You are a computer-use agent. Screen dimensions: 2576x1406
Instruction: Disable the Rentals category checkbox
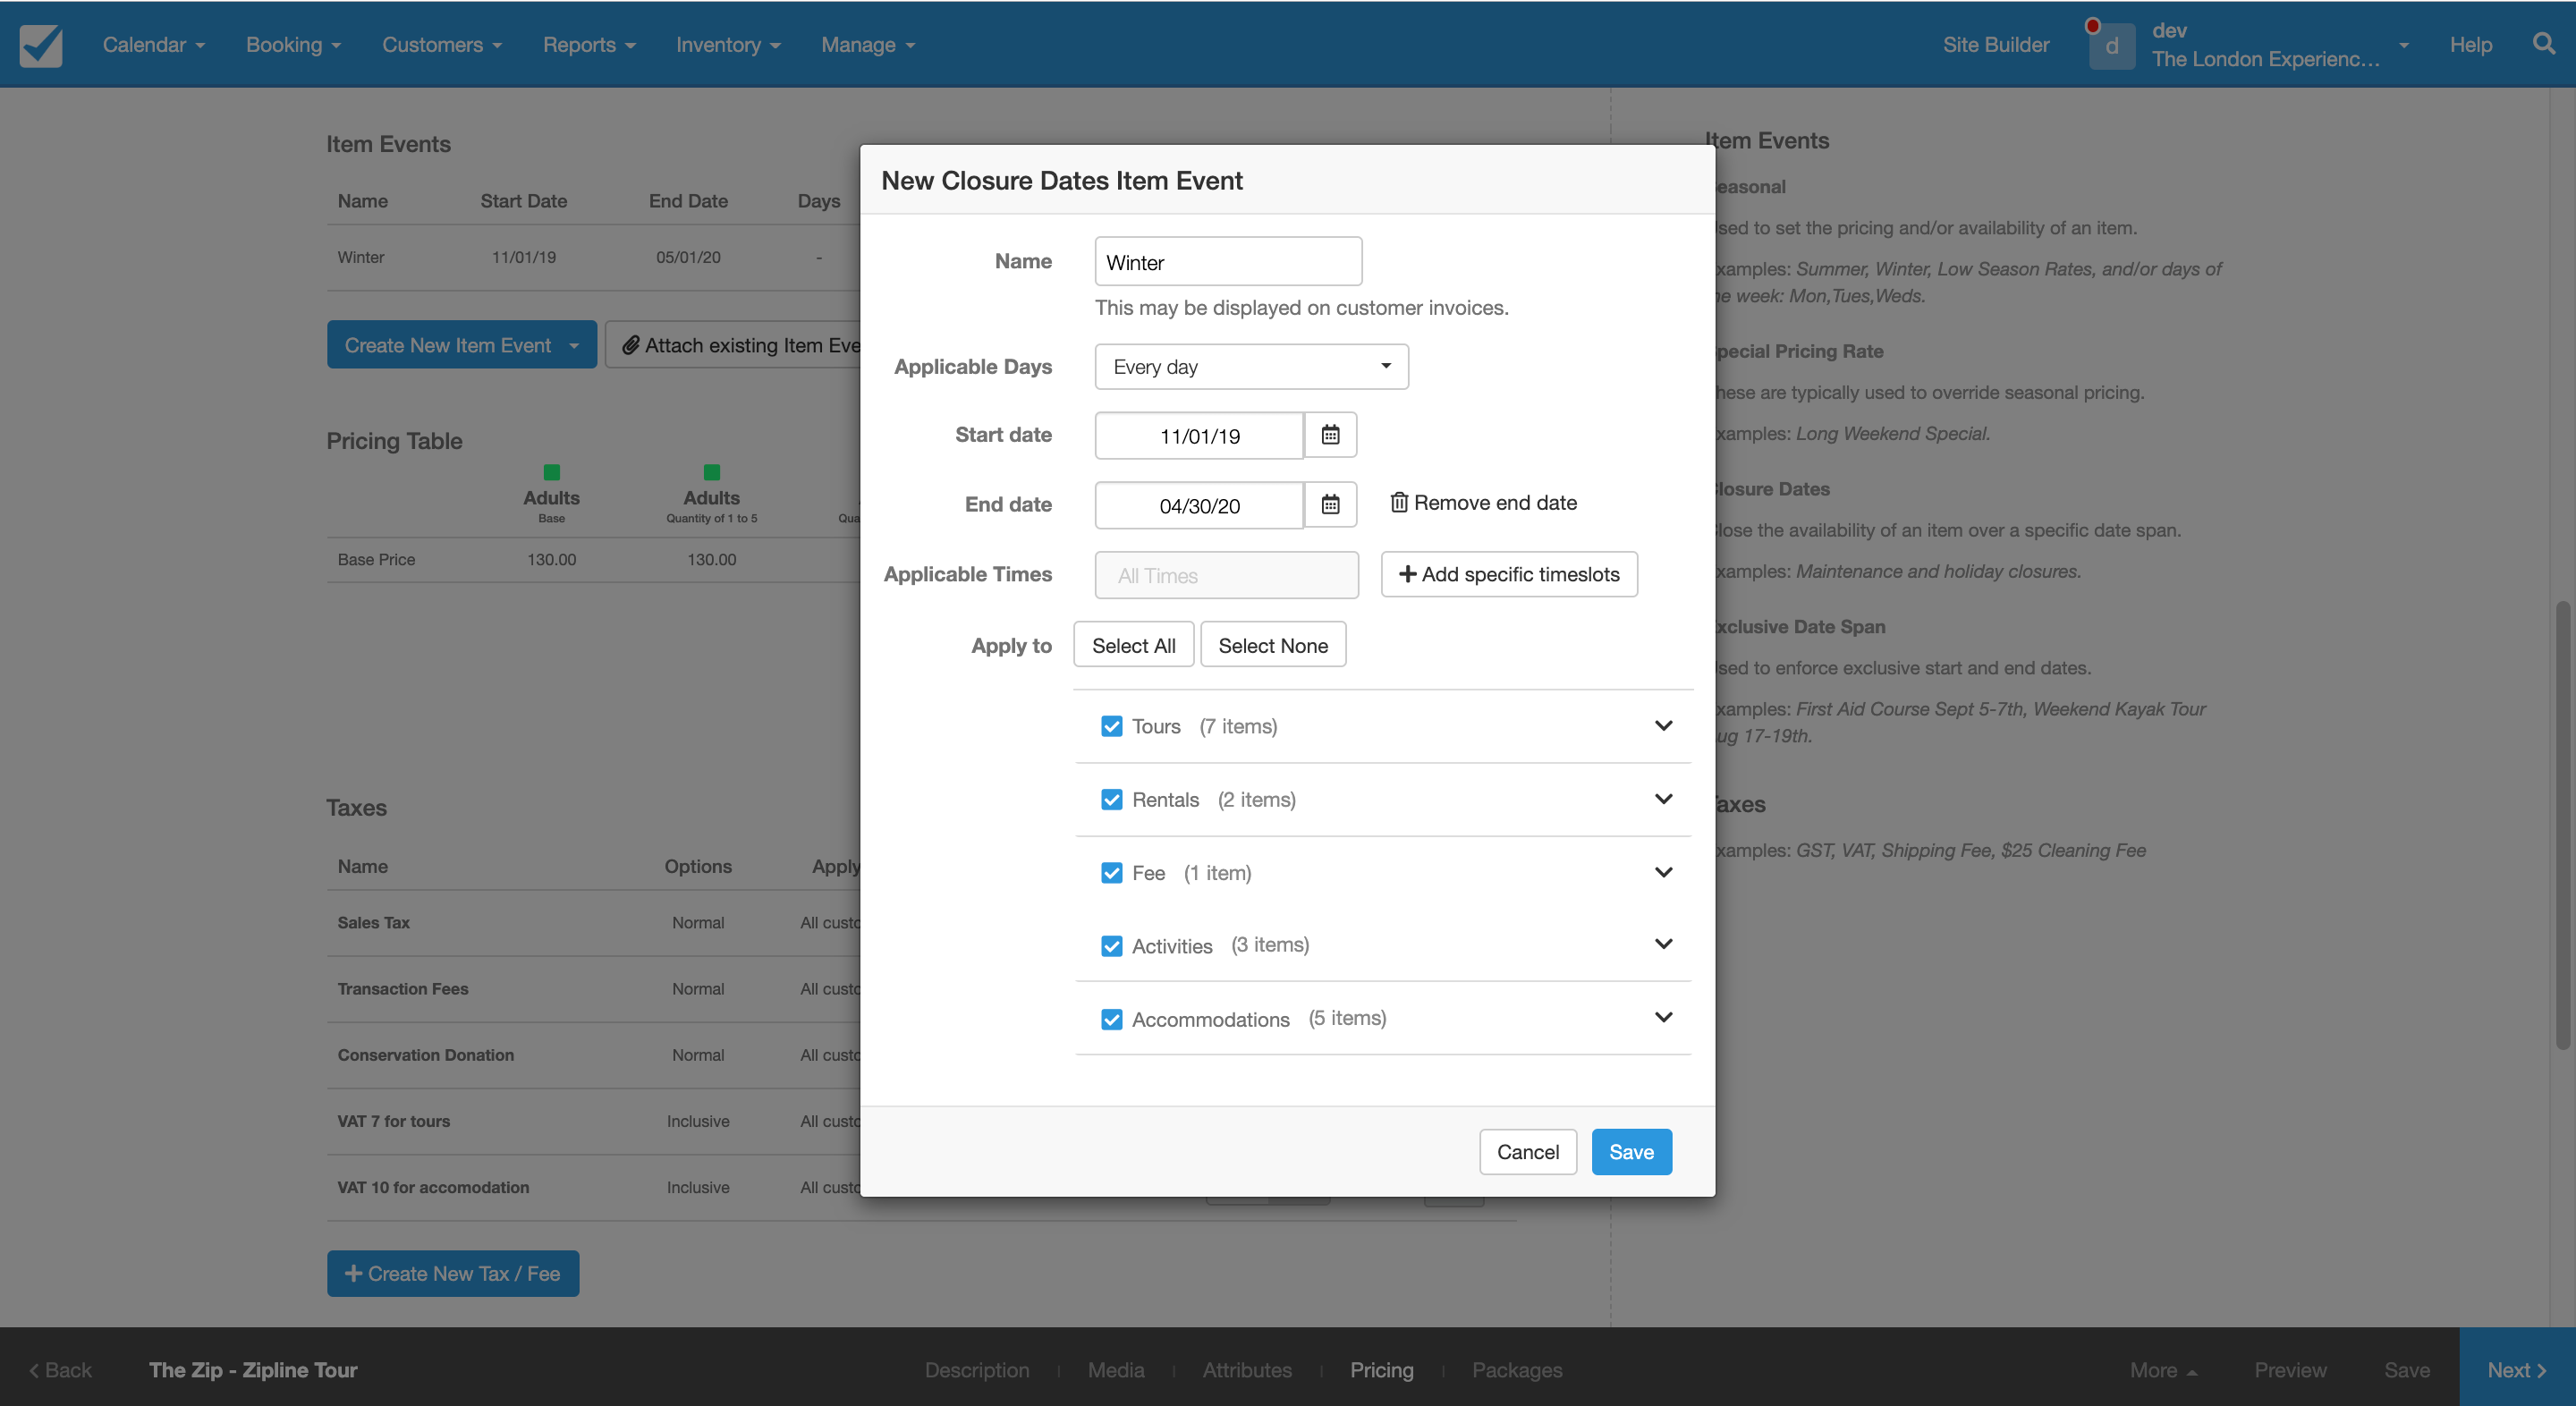(1110, 798)
